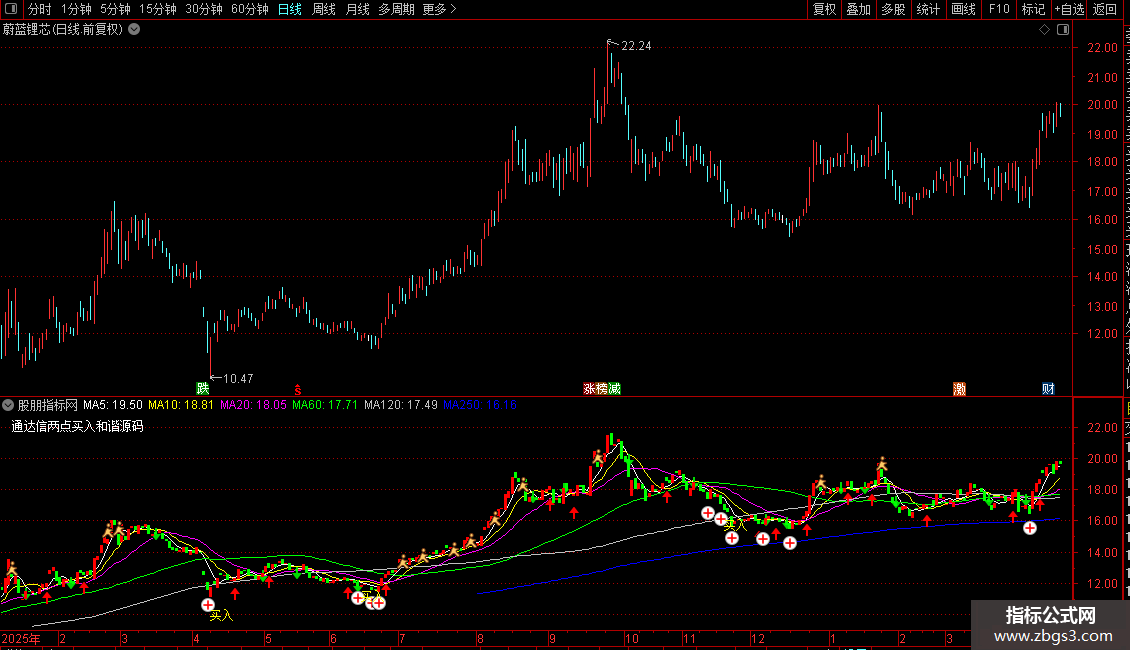Click the MA10: 18.81 value
The width and height of the screenshot is (1130, 650).
(x=181, y=405)
